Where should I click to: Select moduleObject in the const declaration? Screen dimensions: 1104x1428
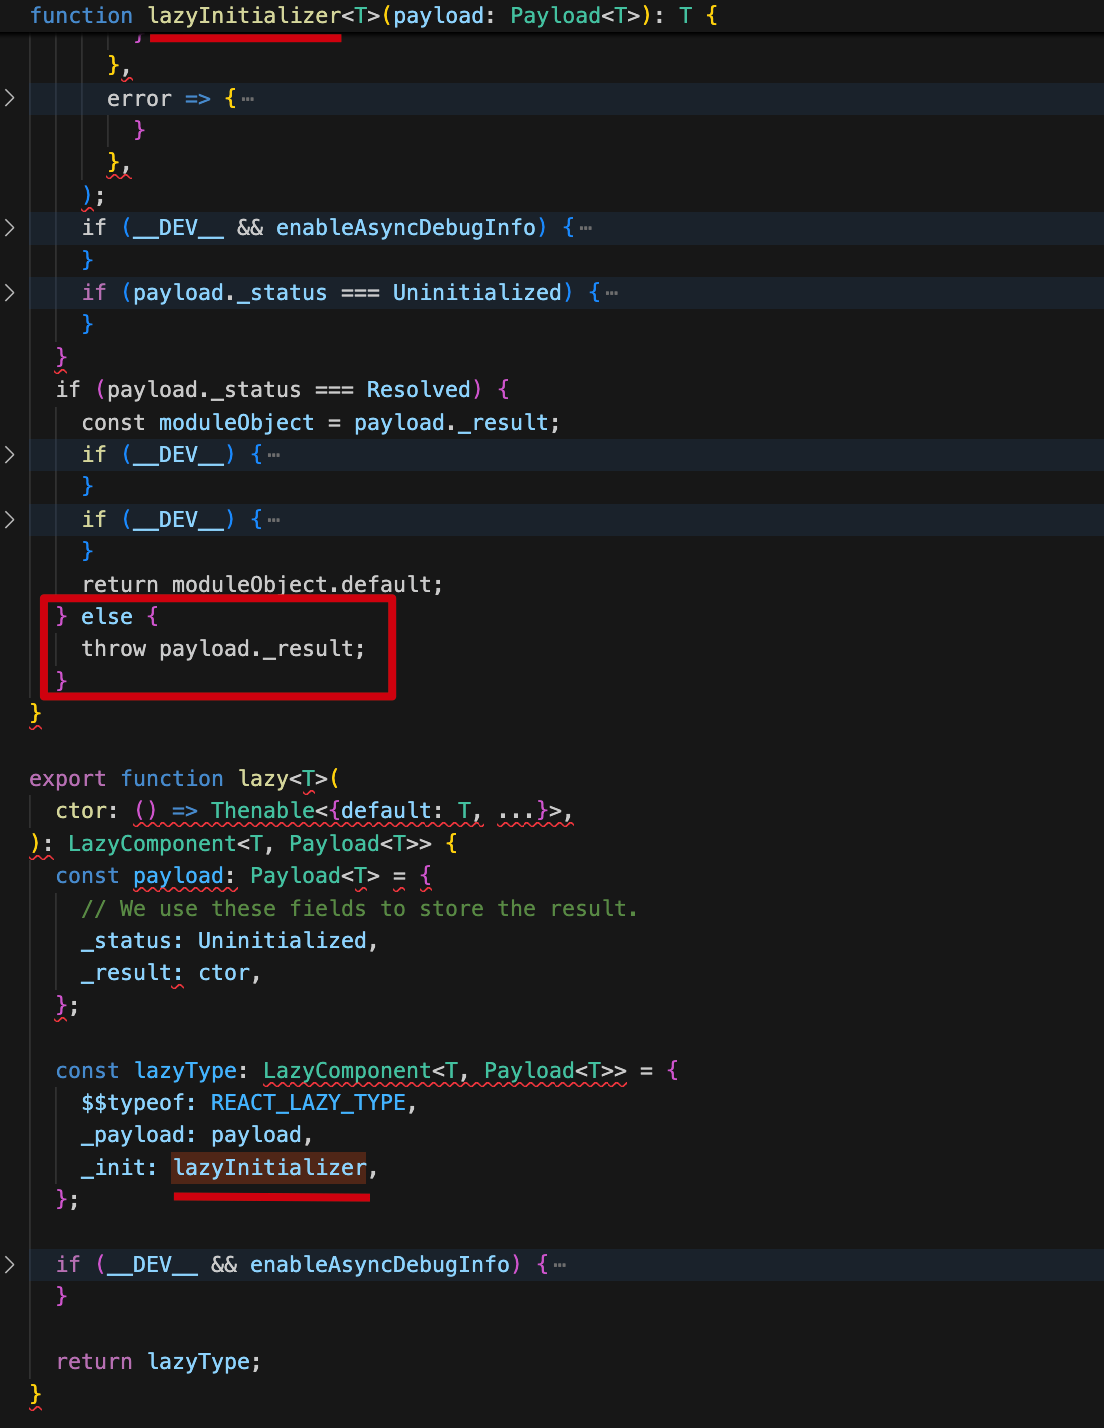click(x=236, y=422)
